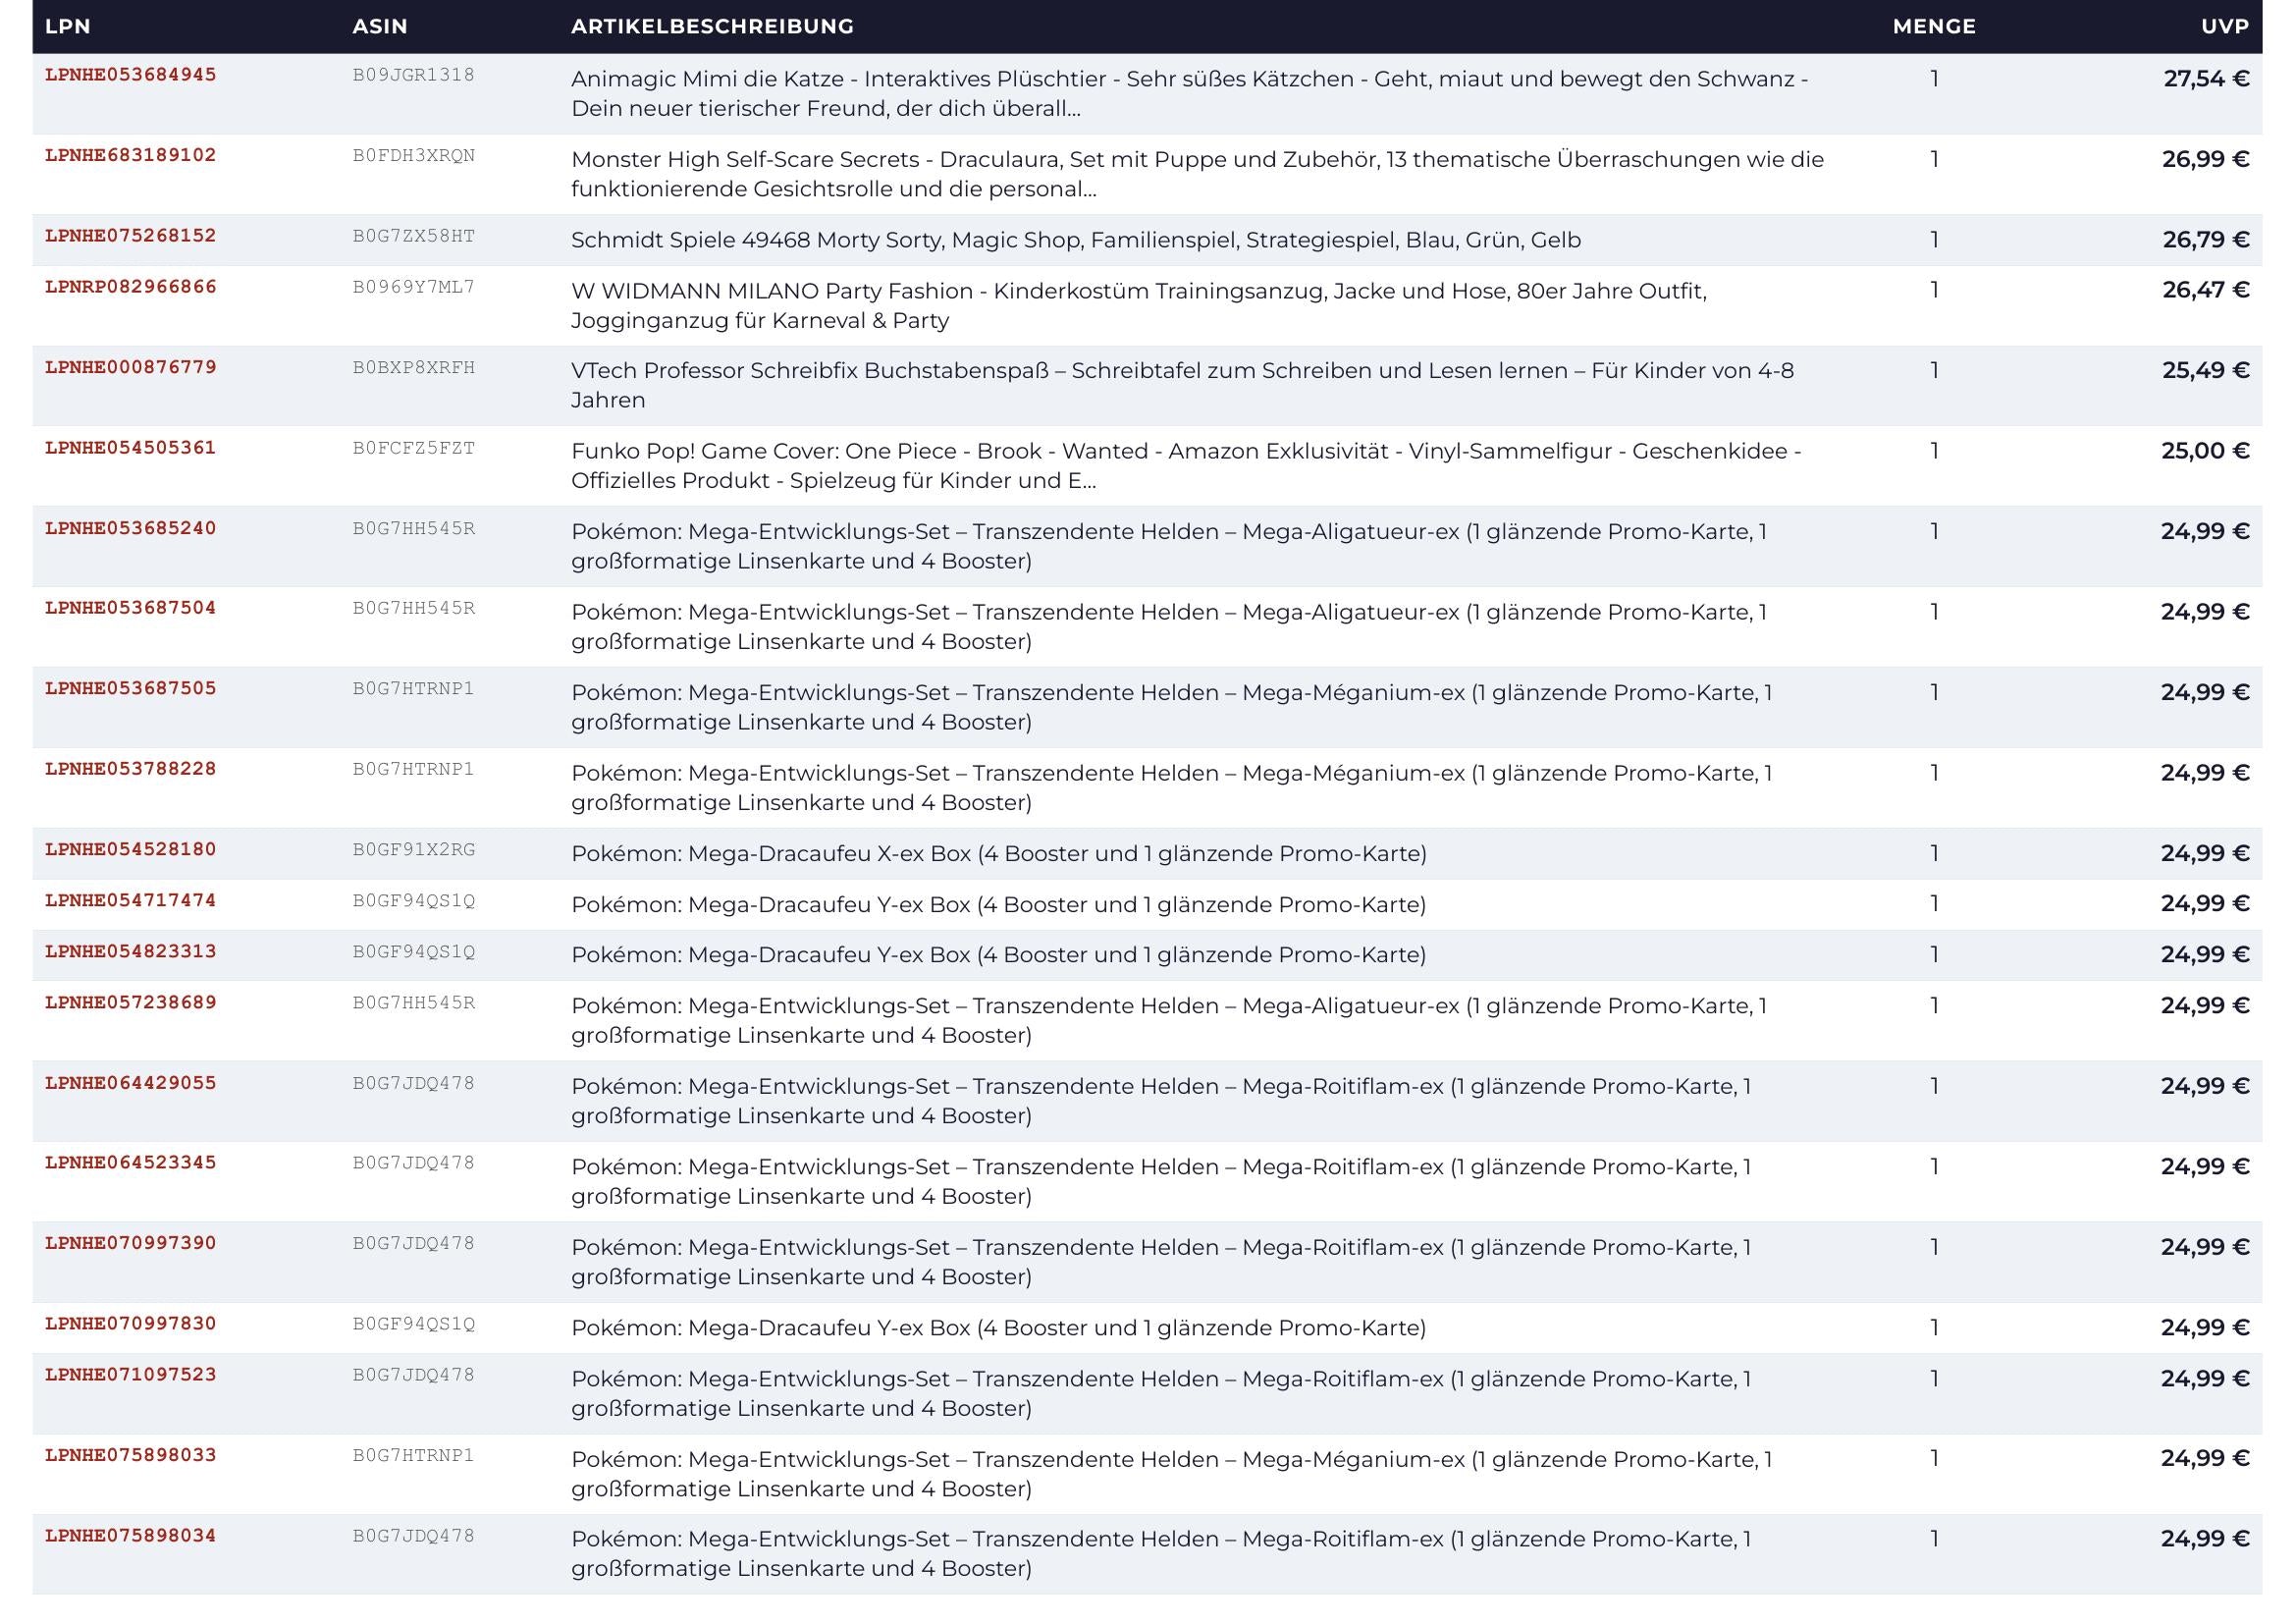Click the price 26,79 €
This screenshot has height=1624, width=2296.
(x=2206, y=239)
